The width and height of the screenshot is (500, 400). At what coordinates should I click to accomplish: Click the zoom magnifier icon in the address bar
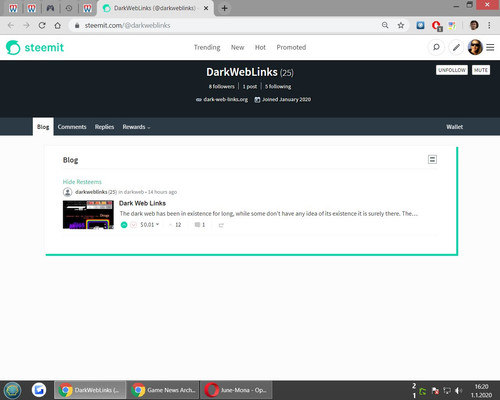385,25
